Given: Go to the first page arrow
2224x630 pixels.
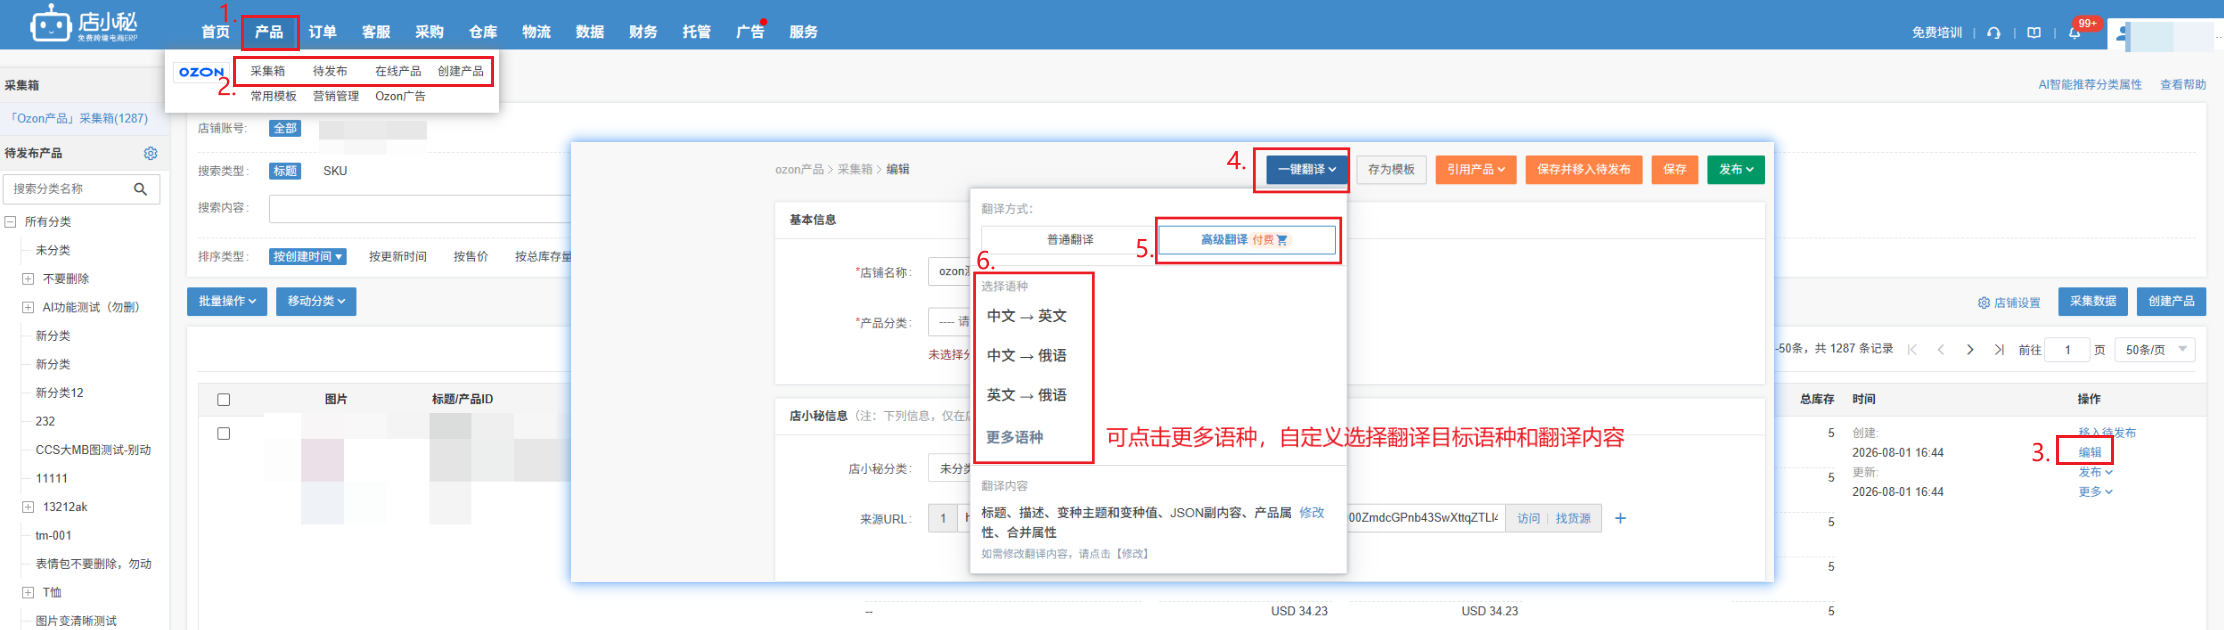Looking at the screenshot, I should [1912, 349].
